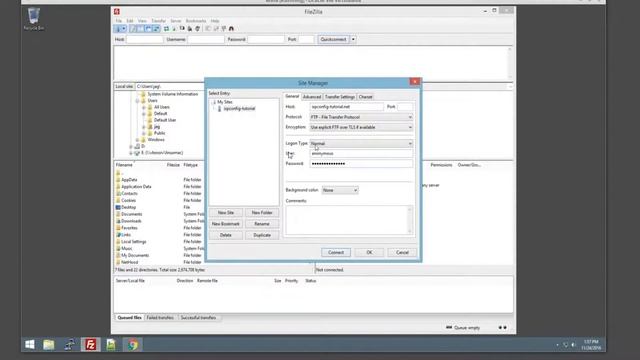Click the Comments box vertical scrollbar
The image size is (640, 360).
click(410, 220)
